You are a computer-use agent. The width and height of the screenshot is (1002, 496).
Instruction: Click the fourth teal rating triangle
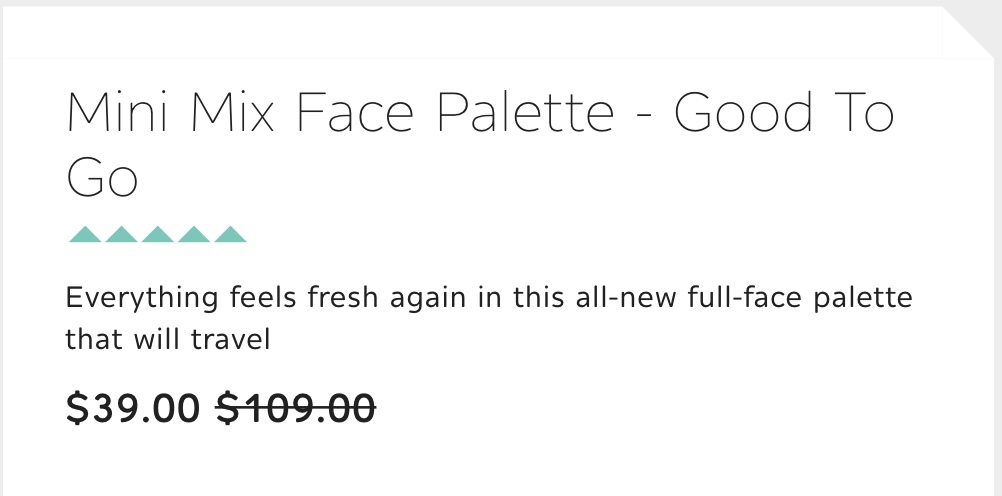(194, 235)
